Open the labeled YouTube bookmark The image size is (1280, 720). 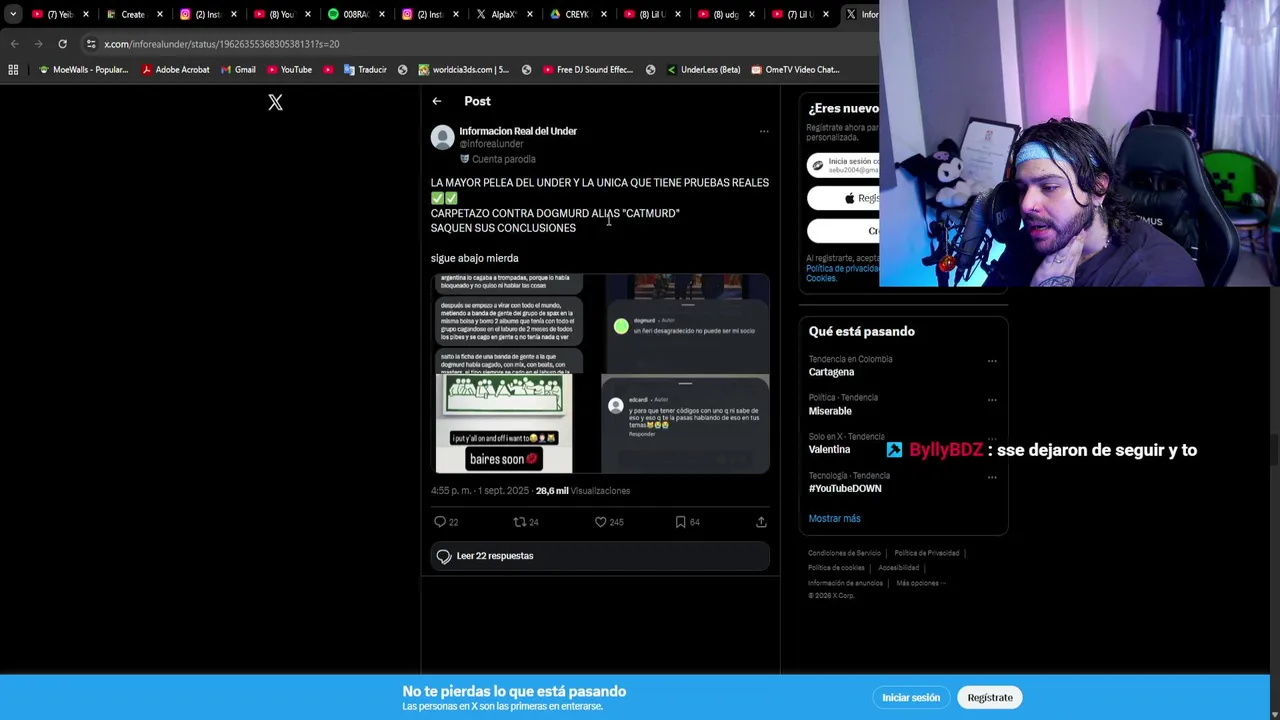coord(289,70)
